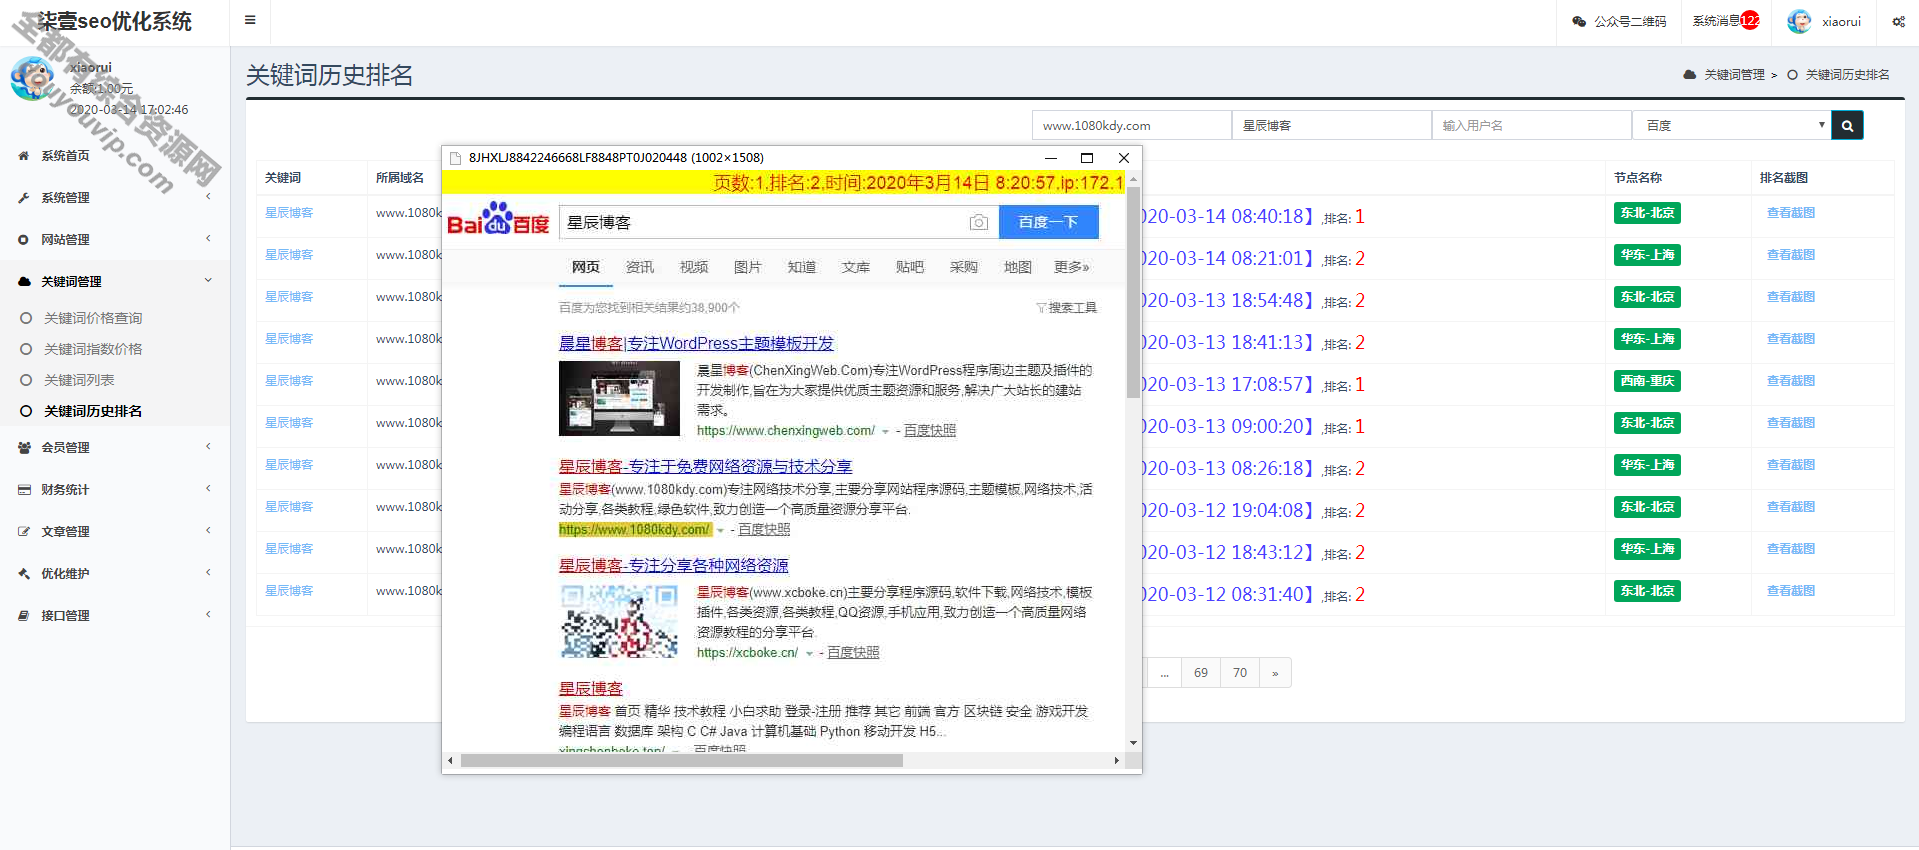Close the screenshot viewer window

pyautogui.click(x=1124, y=158)
